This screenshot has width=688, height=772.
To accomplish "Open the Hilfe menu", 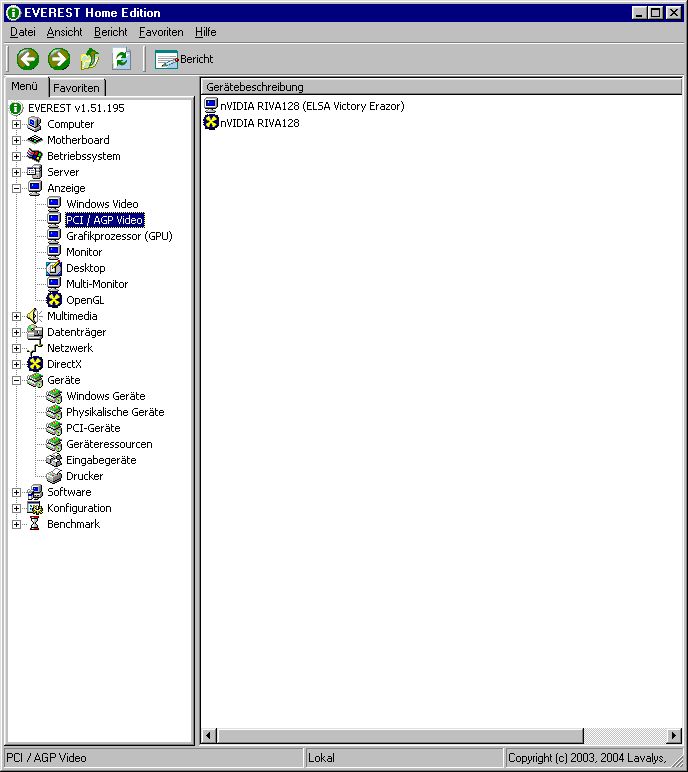I will [x=205, y=32].
